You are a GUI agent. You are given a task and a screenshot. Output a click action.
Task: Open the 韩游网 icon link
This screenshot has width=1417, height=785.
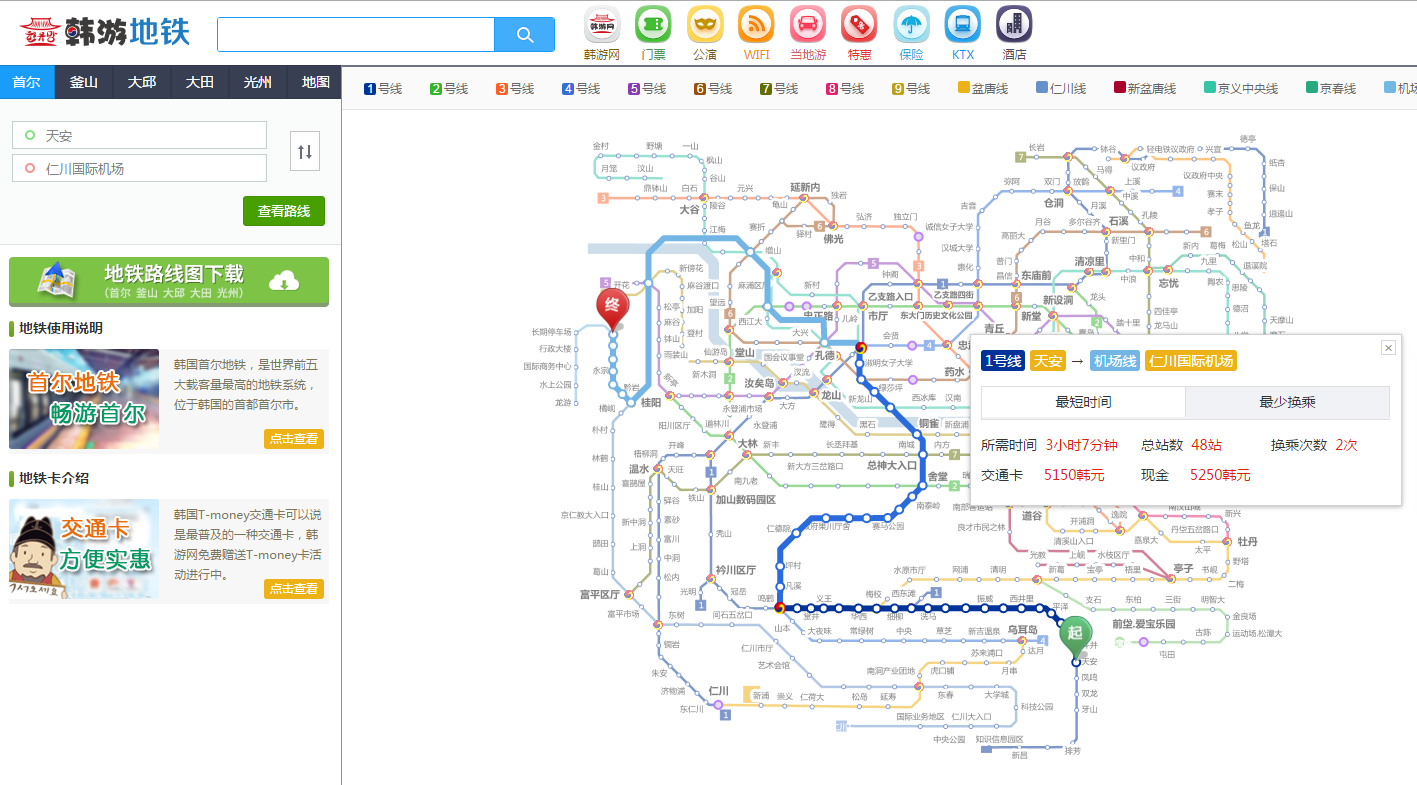click(x=602, y=33)
